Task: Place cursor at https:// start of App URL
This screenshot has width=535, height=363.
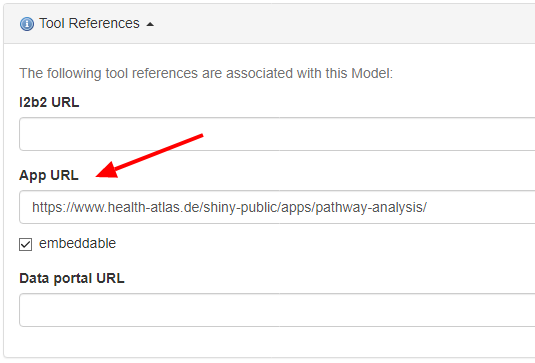Action: click(x=32, y=207)
